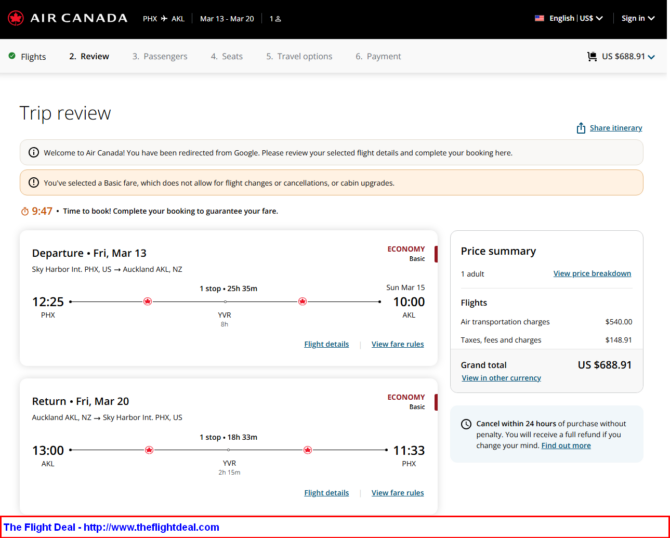The height and width of the screenshot is (538, 670).
Task: Select the 6. Payment step
Action: click(378, 56)
